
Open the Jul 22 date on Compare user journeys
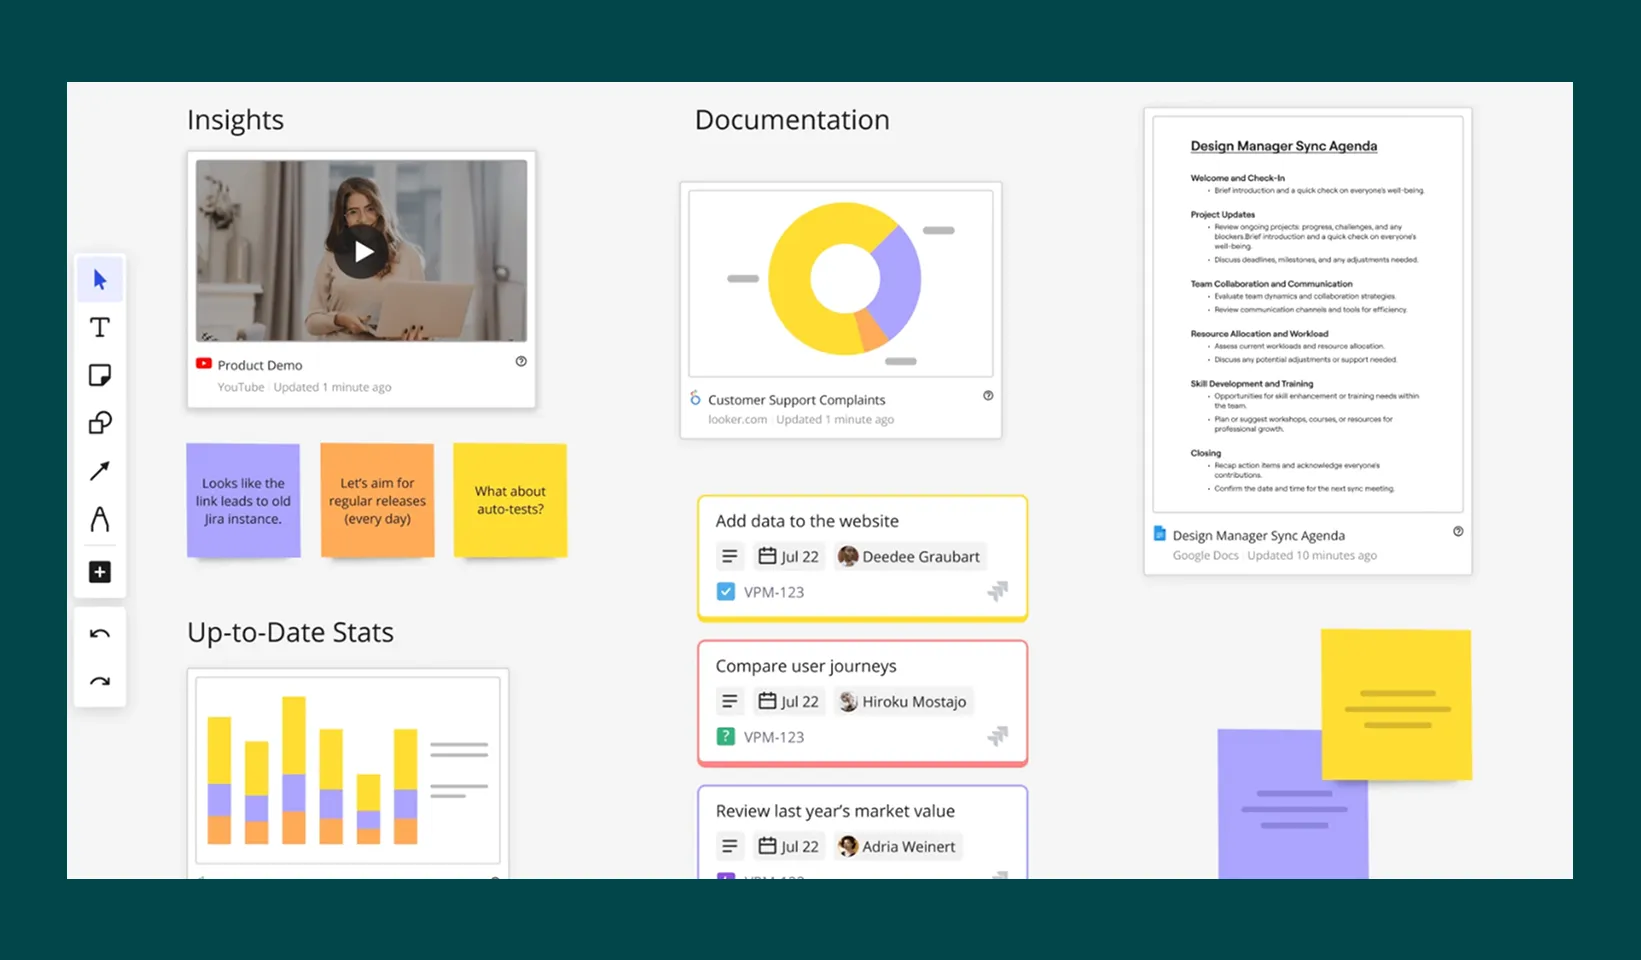pyautogui.click(x=789, y=701)
